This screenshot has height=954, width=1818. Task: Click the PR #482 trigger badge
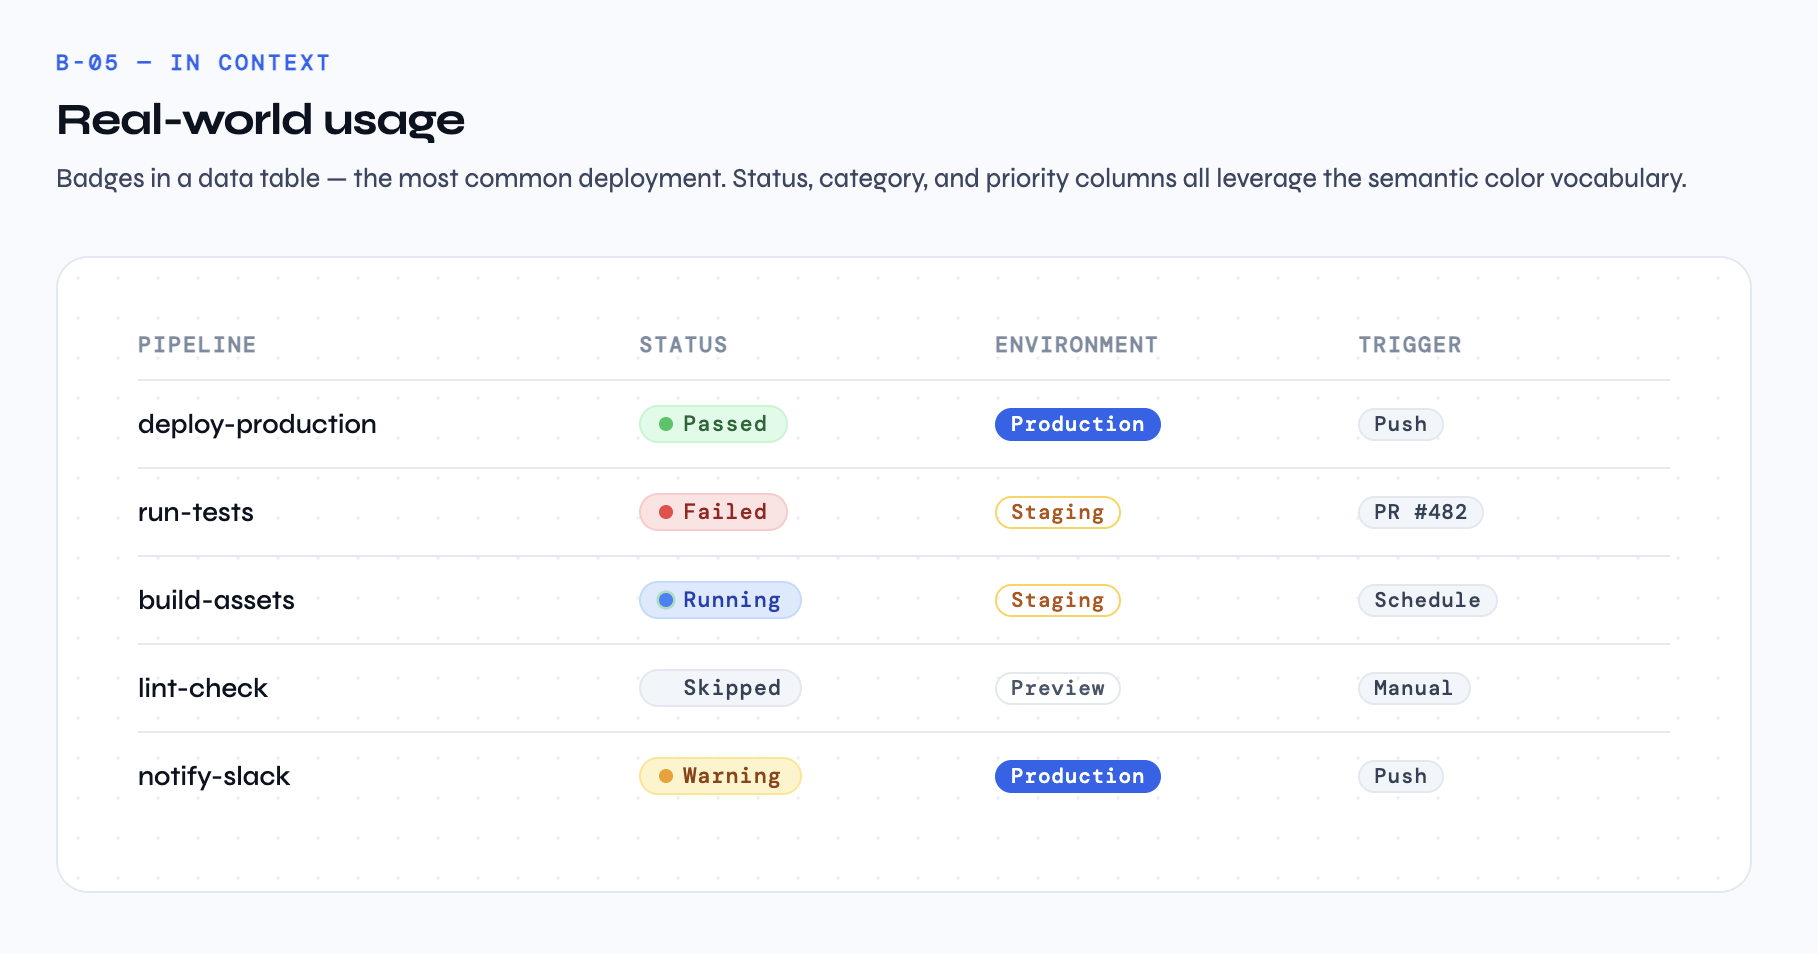[x=1420, y=512]
